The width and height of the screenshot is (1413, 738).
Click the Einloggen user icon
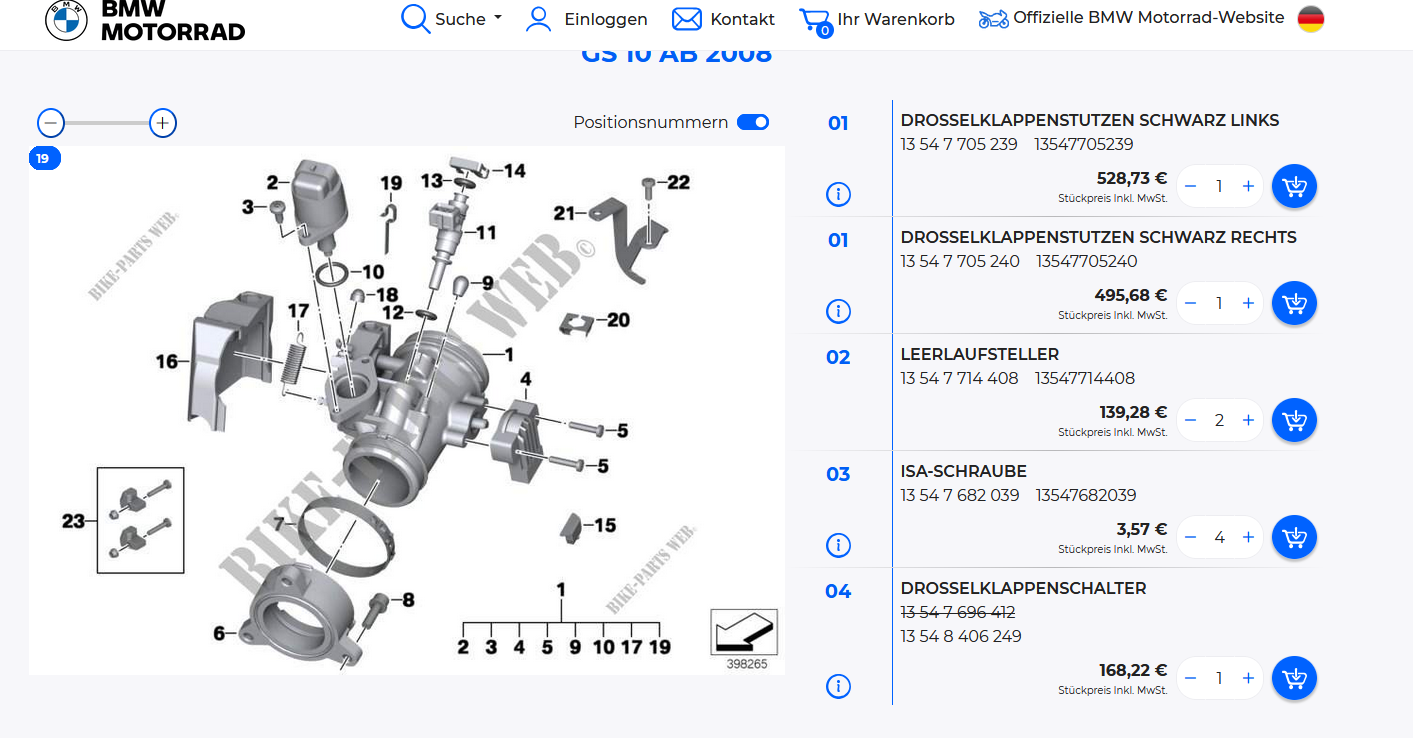tap(539, 19)
